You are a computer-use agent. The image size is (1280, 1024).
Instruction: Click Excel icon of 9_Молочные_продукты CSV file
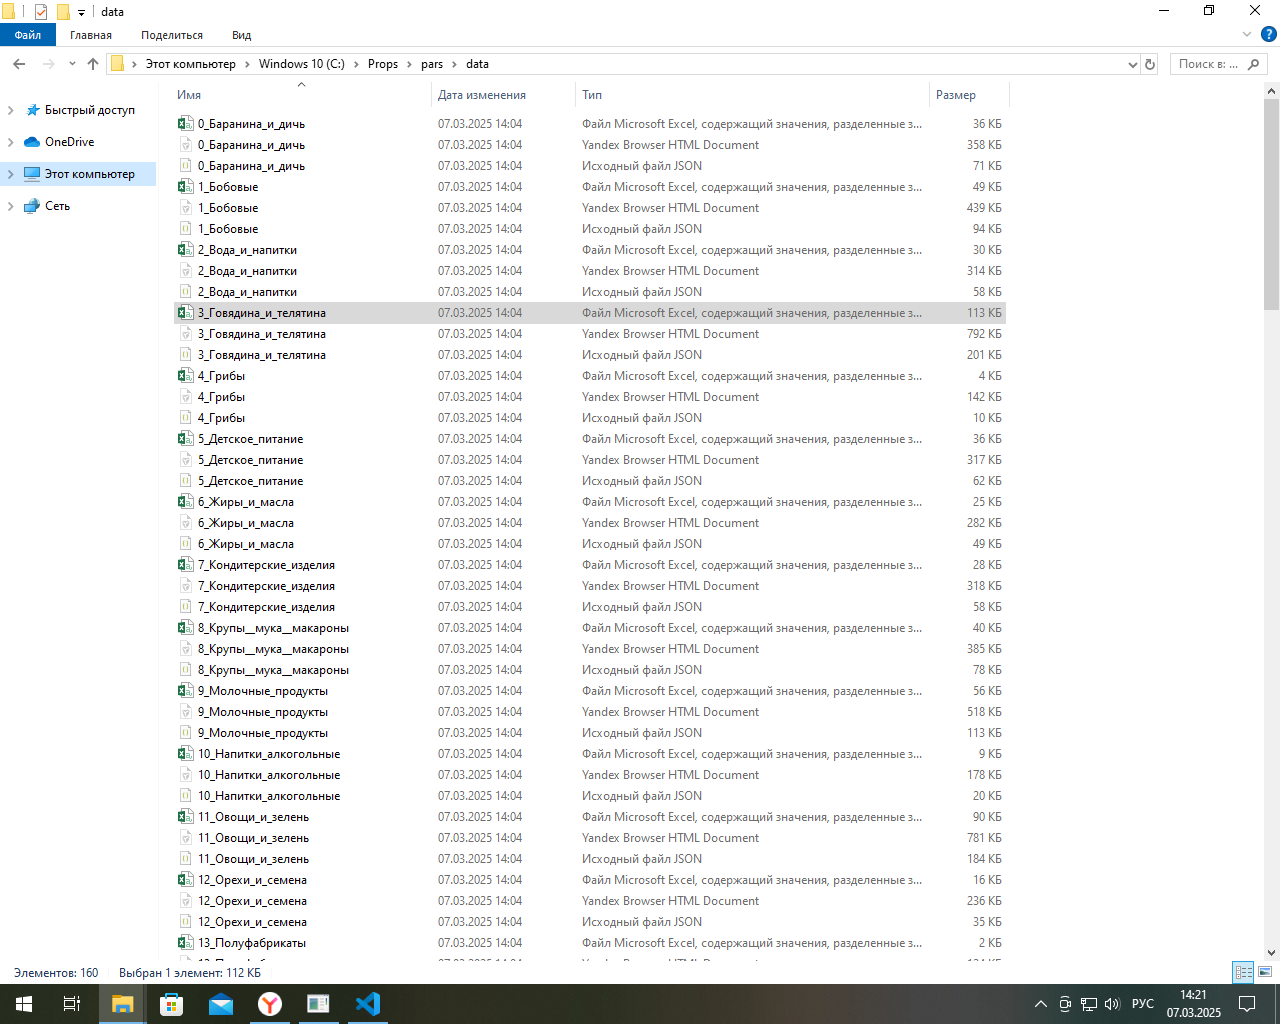point(185,691)
